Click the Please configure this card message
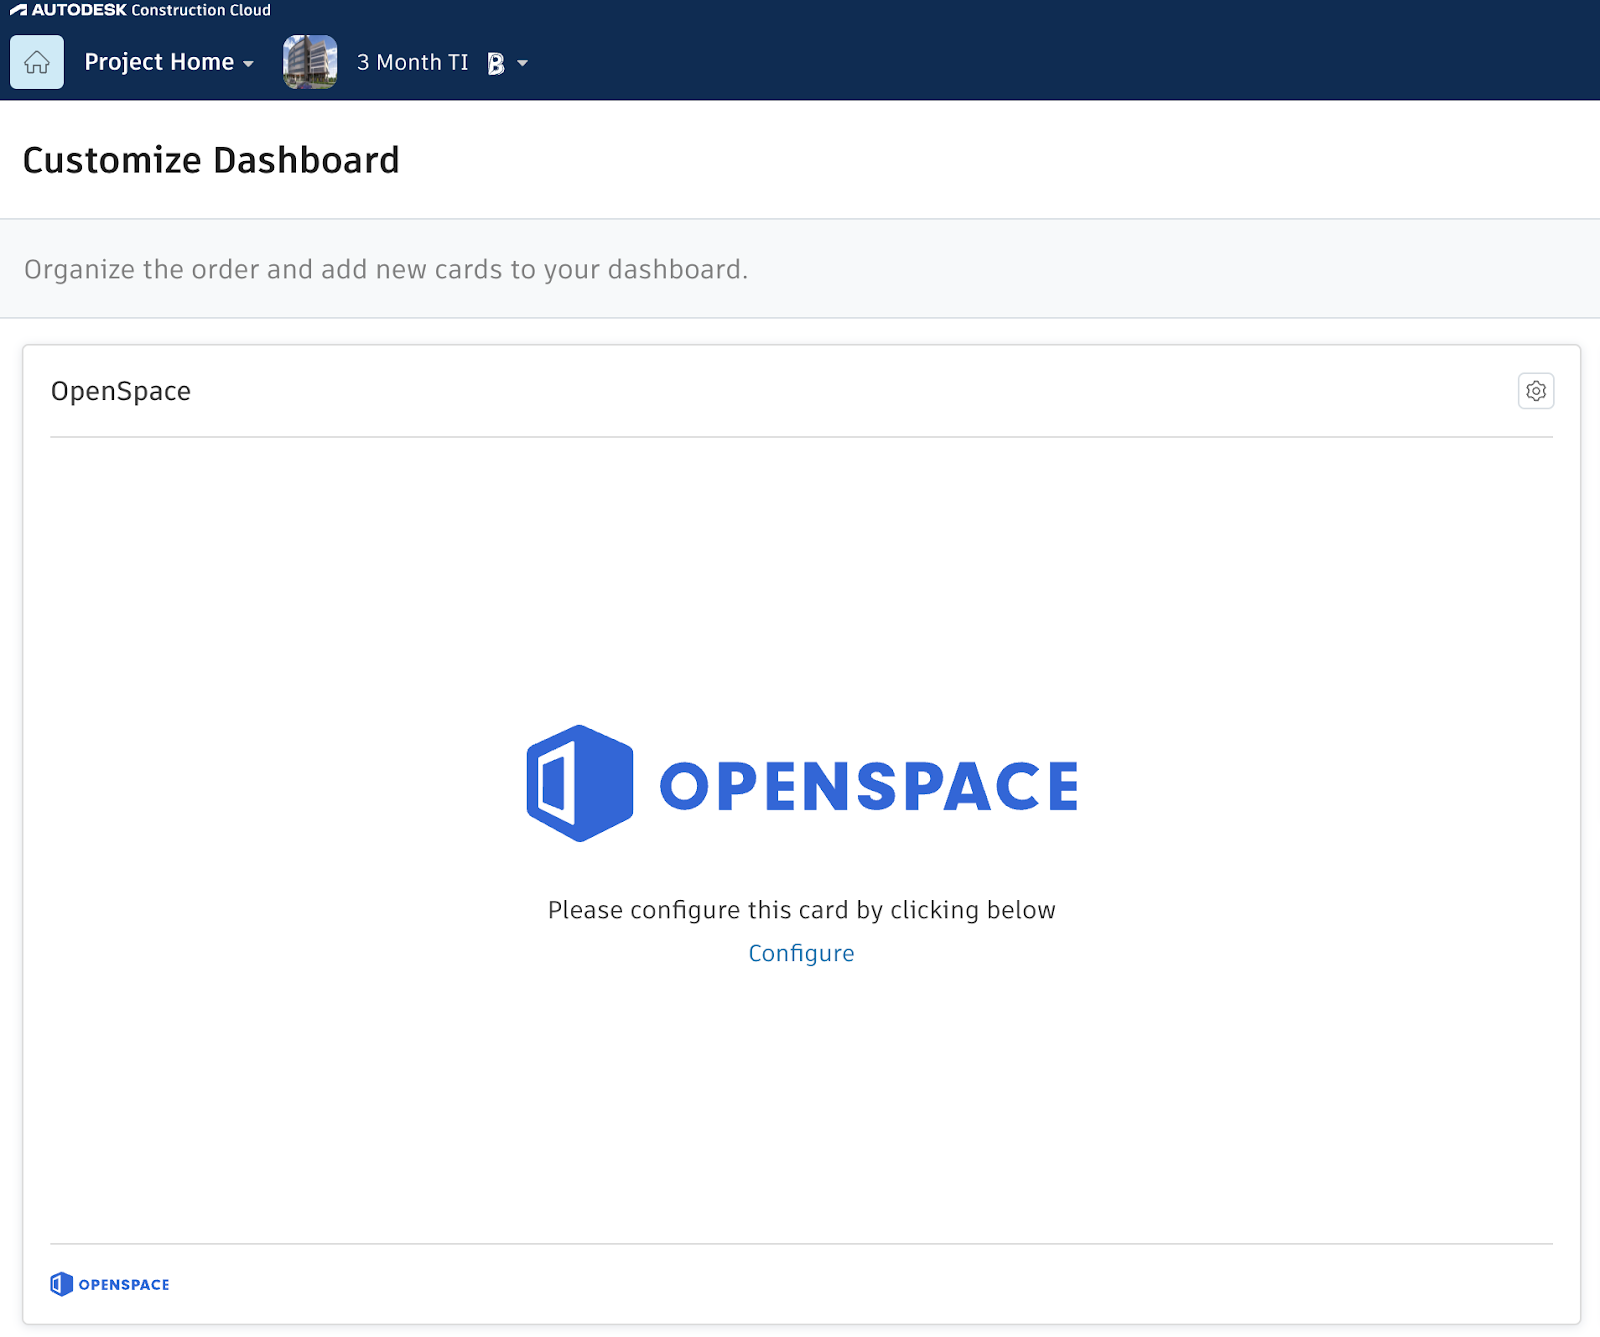This screenshot has height=1337, width=1600. point(800,910)
